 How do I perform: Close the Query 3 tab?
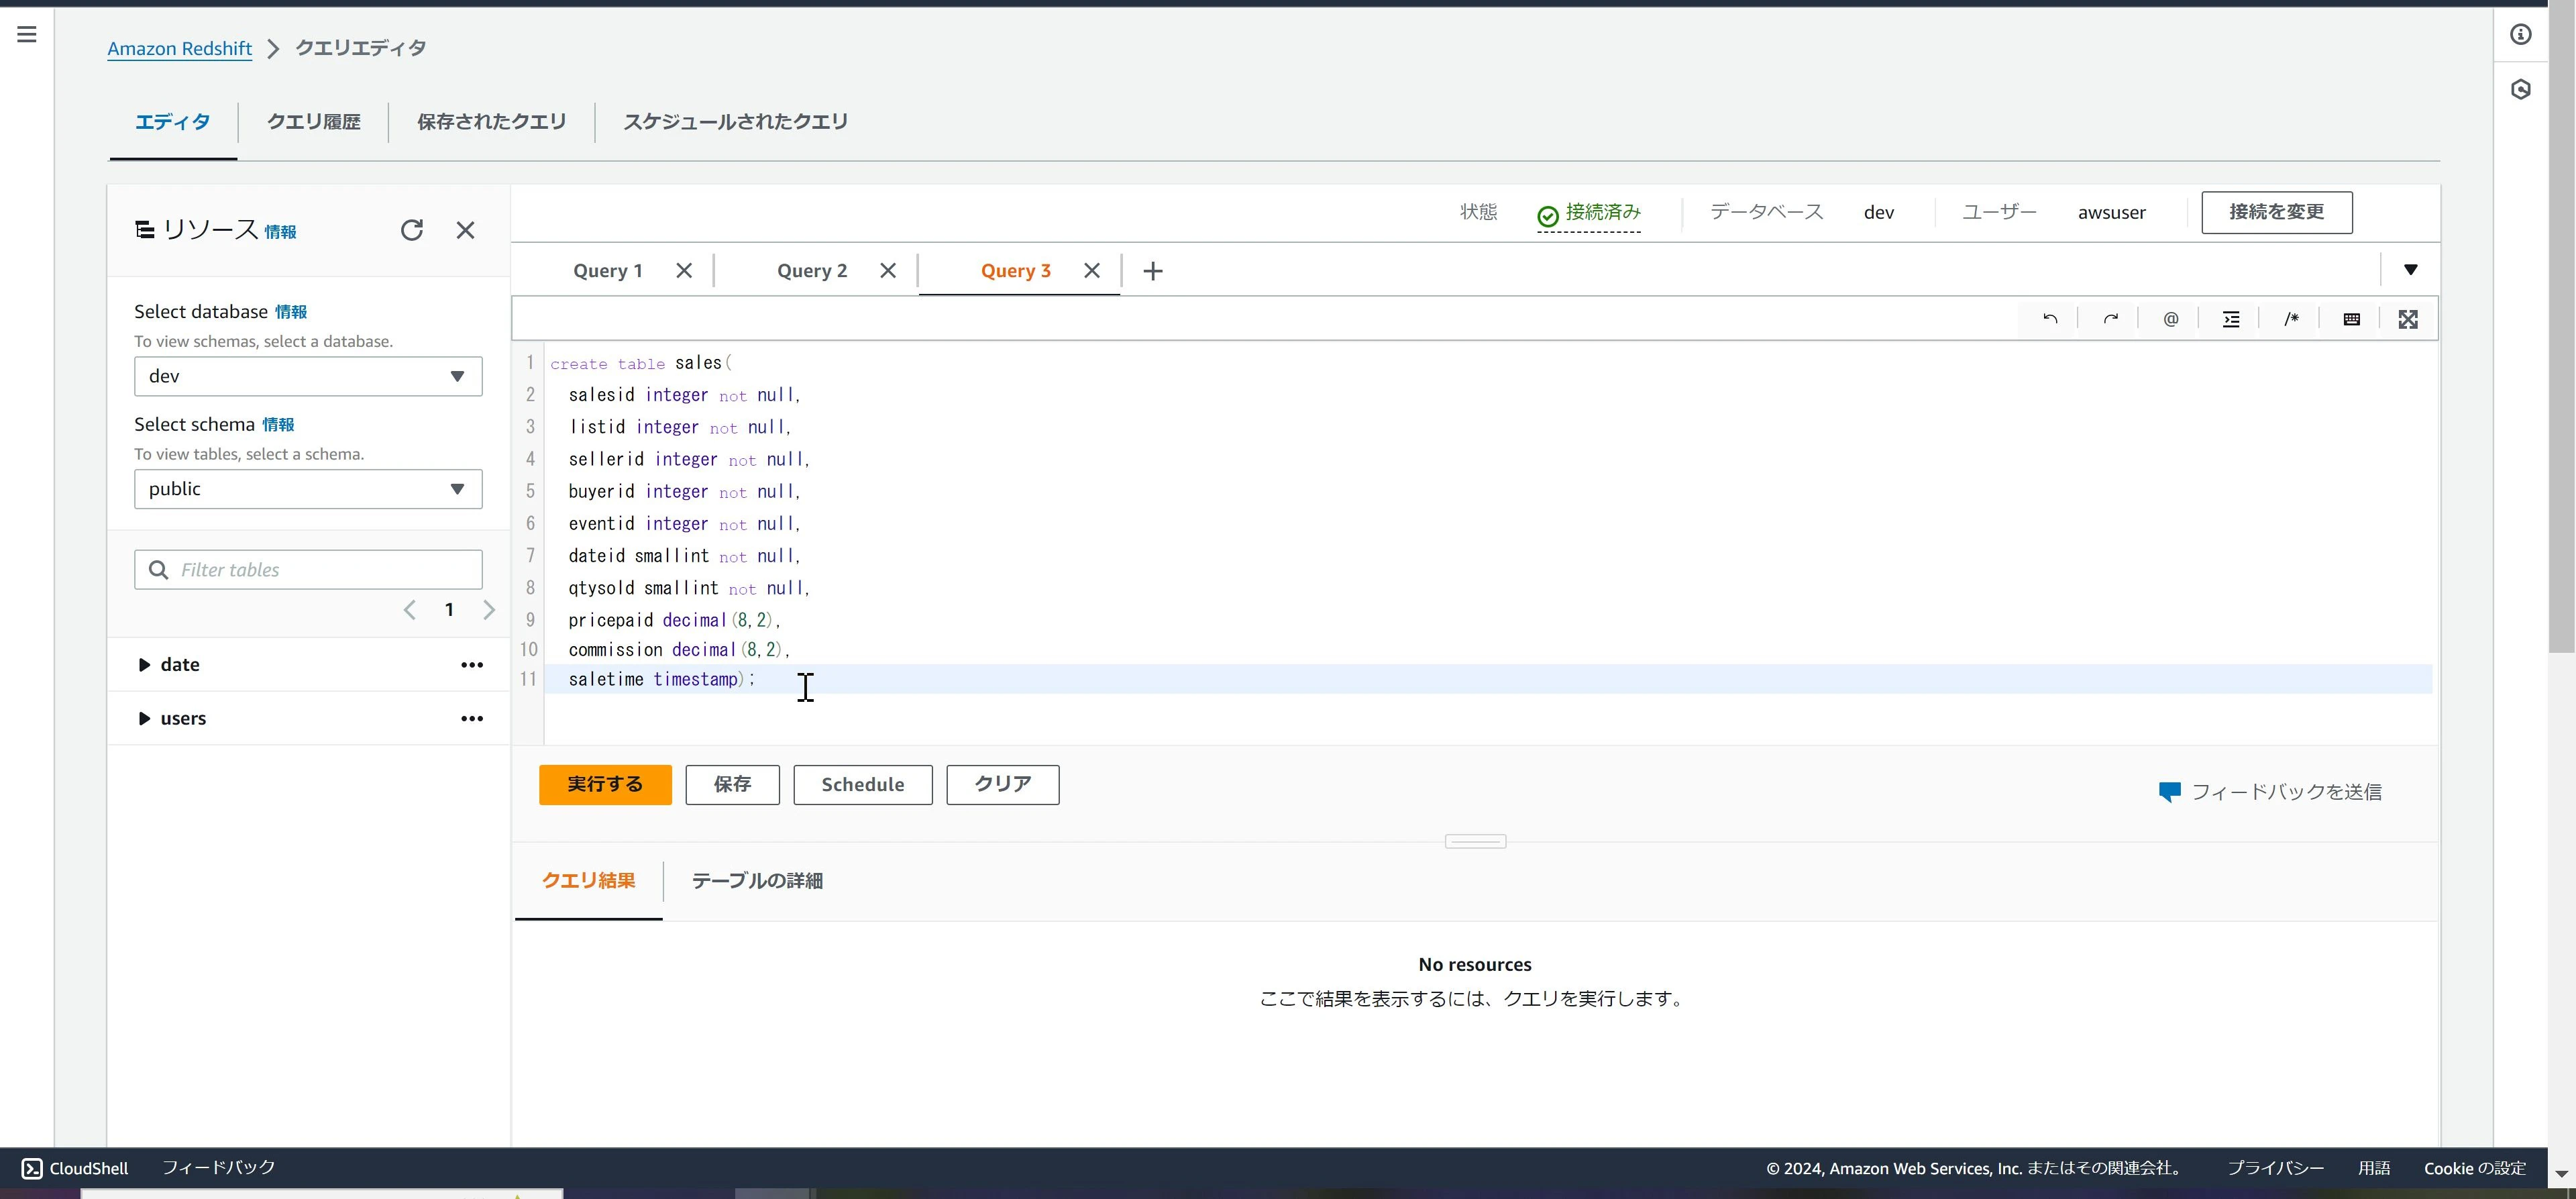[1092, 271]
